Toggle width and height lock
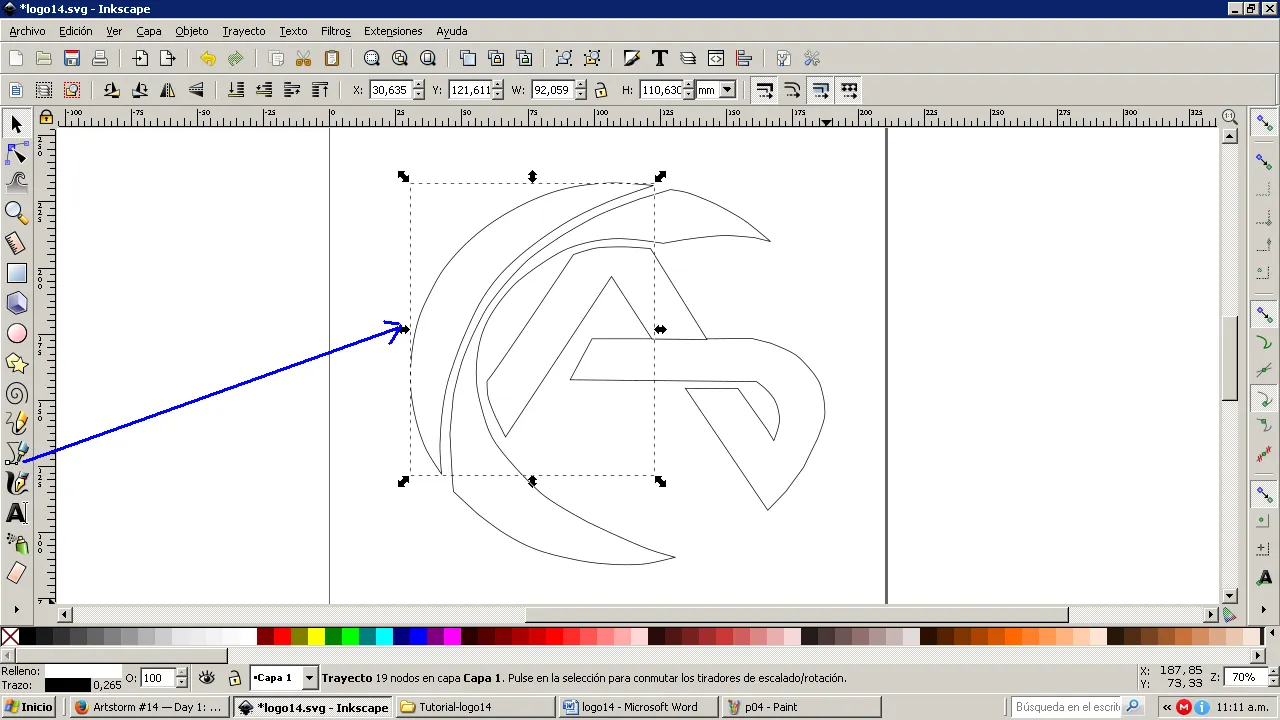1280x720 pixels. coord(601,90)
